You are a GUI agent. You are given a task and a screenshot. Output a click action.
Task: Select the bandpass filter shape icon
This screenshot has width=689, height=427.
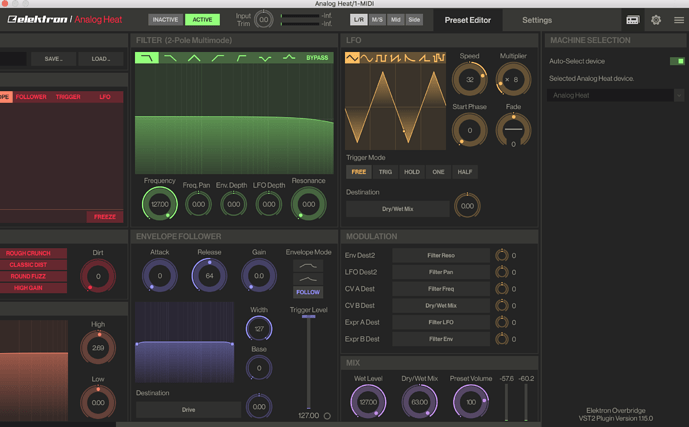pyautogui.click(x=194, y=58)
